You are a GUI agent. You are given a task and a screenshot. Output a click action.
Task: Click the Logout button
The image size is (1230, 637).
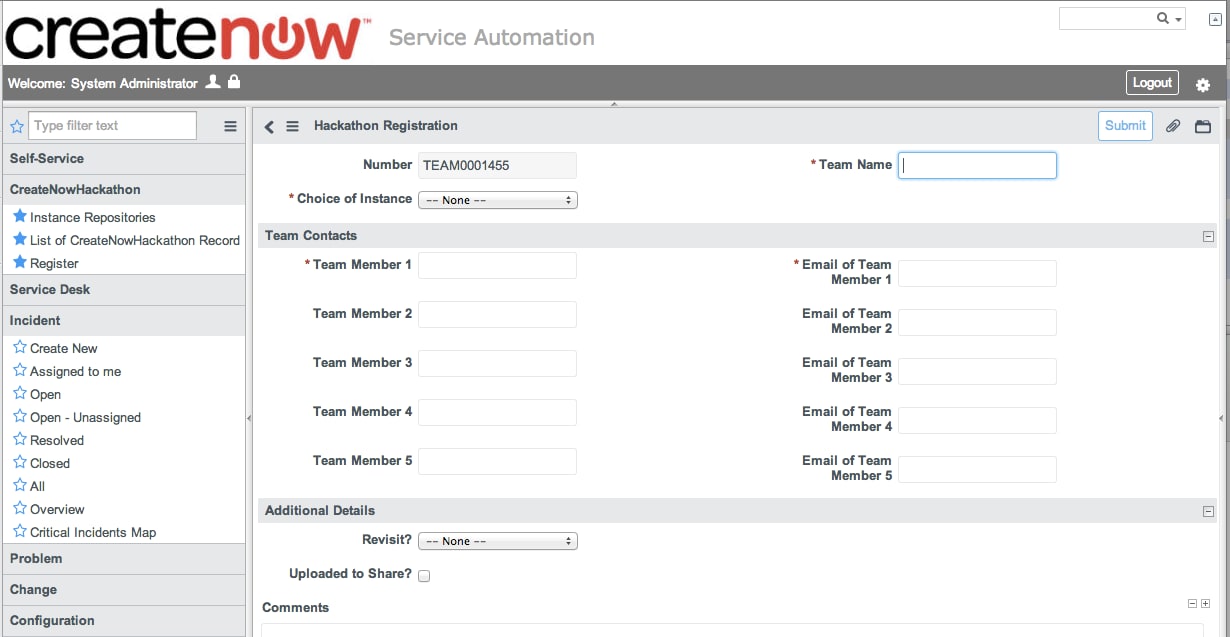click(x=1152, y=83)
